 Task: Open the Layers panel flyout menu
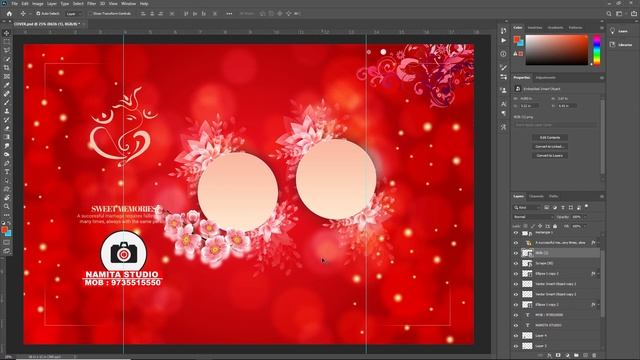(601, 196)
